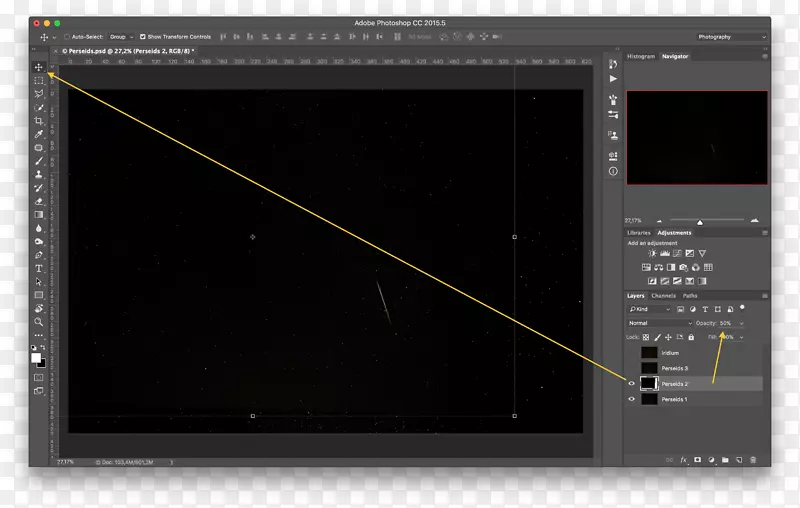Choose the Eraser tool
This screenshot has height=508, width=800.
pos(39,201)
